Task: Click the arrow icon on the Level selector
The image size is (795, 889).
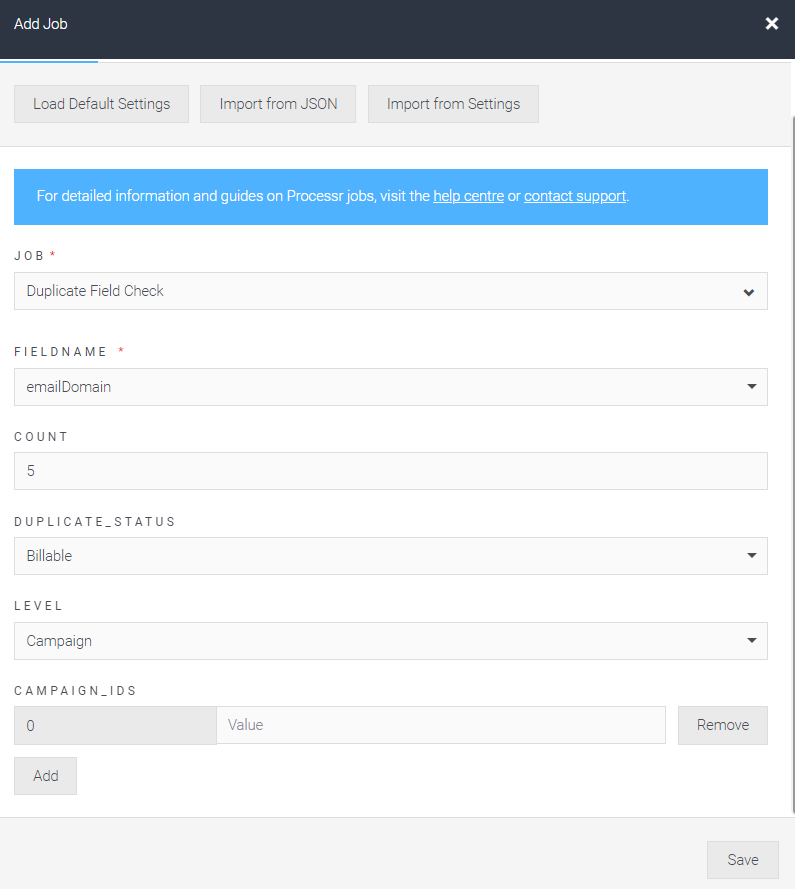Action: click(753, 641)
